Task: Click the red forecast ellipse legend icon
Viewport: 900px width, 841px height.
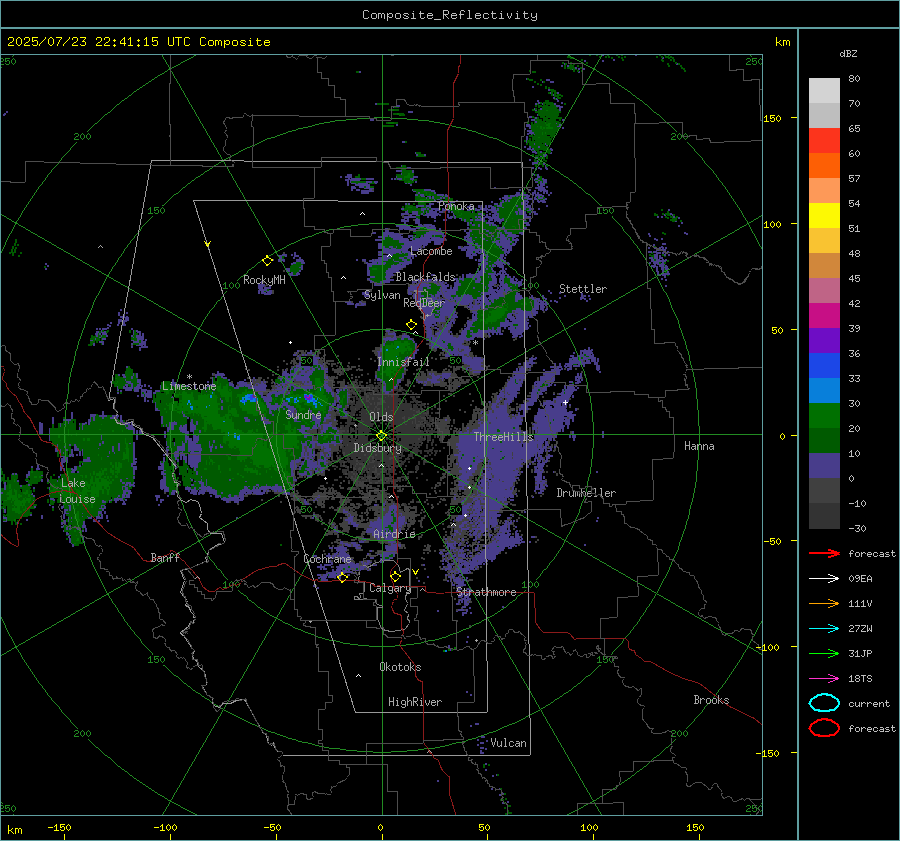Action: pyautogui.click(x=824, y=728)
